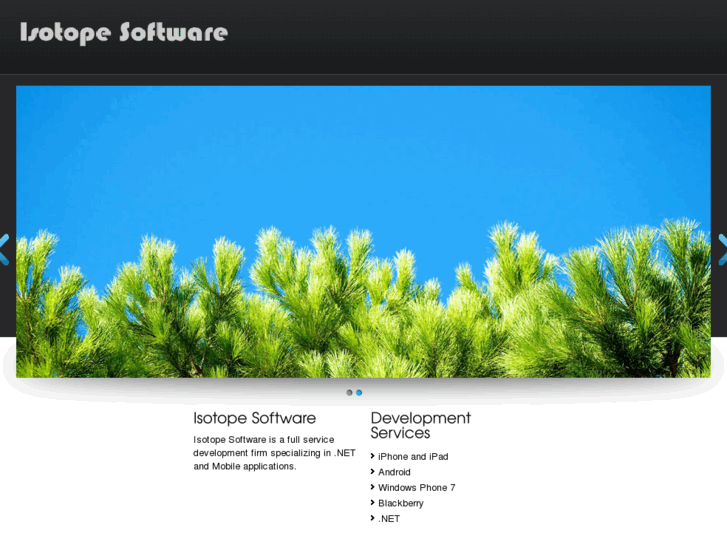The height and width of the screenshot is (545, 727).
Task: Open the 'Android' service item
Action: pos(394,472)
